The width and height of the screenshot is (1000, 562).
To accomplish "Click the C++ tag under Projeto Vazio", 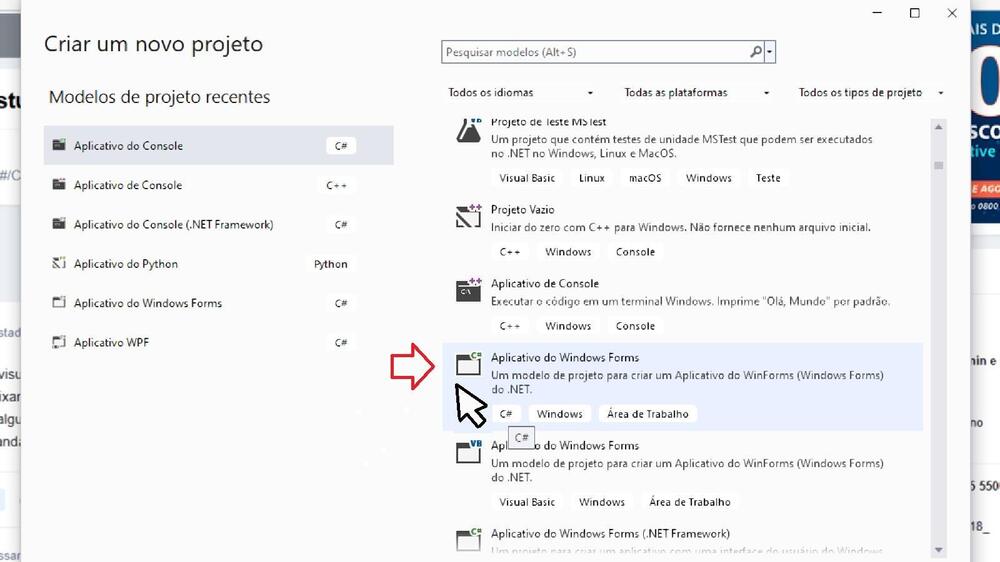I will (510, 252).
